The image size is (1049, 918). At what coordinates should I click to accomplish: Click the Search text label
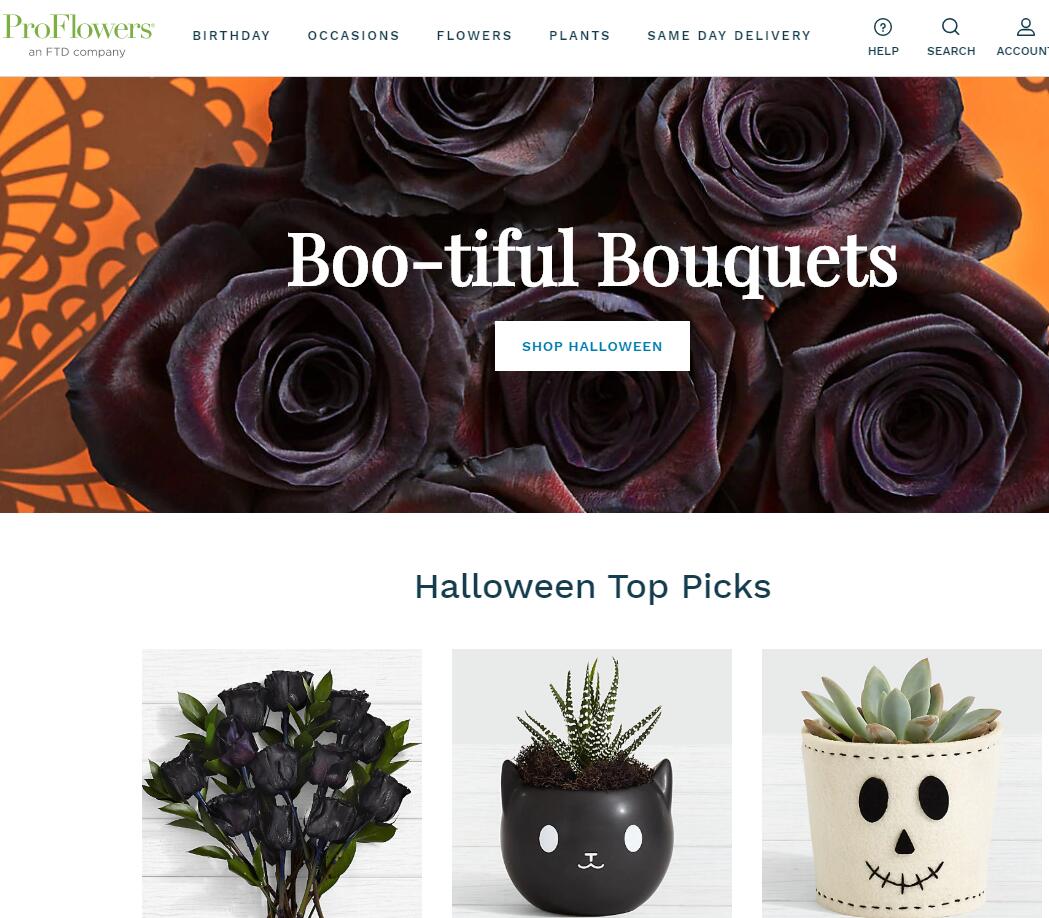point(951,51)
